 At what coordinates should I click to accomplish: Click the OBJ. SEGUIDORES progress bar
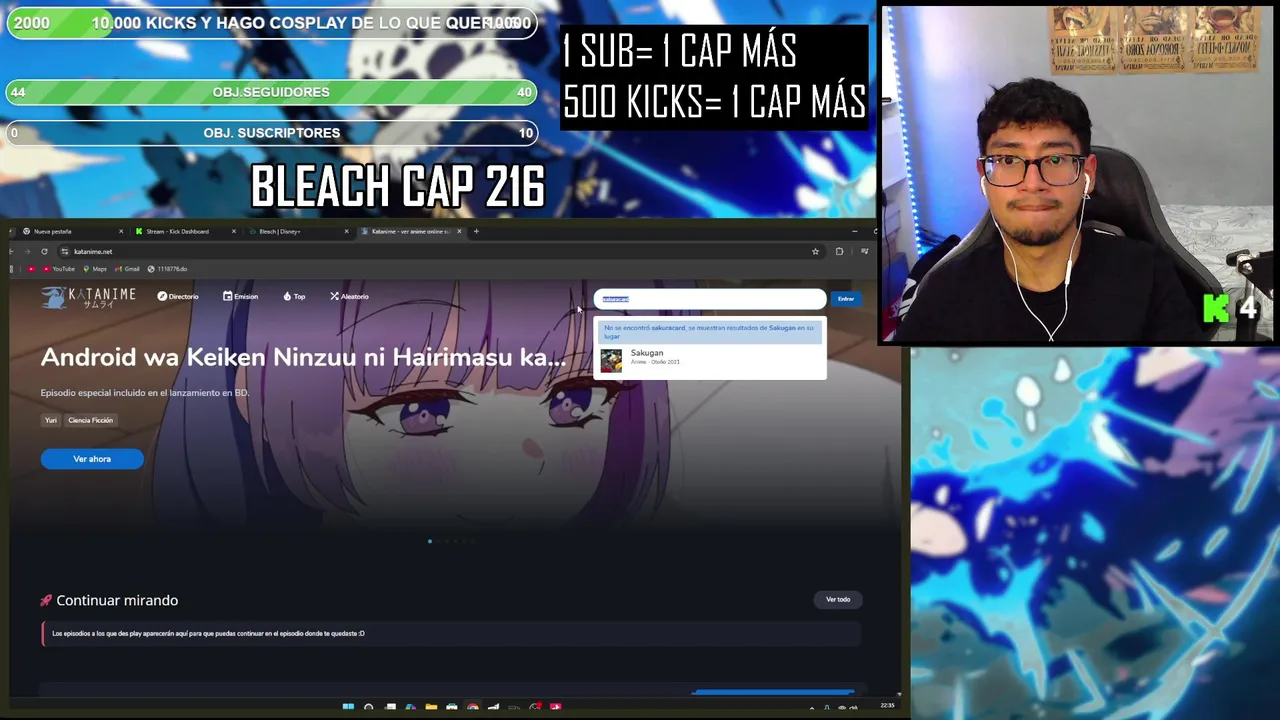[271, 92]
